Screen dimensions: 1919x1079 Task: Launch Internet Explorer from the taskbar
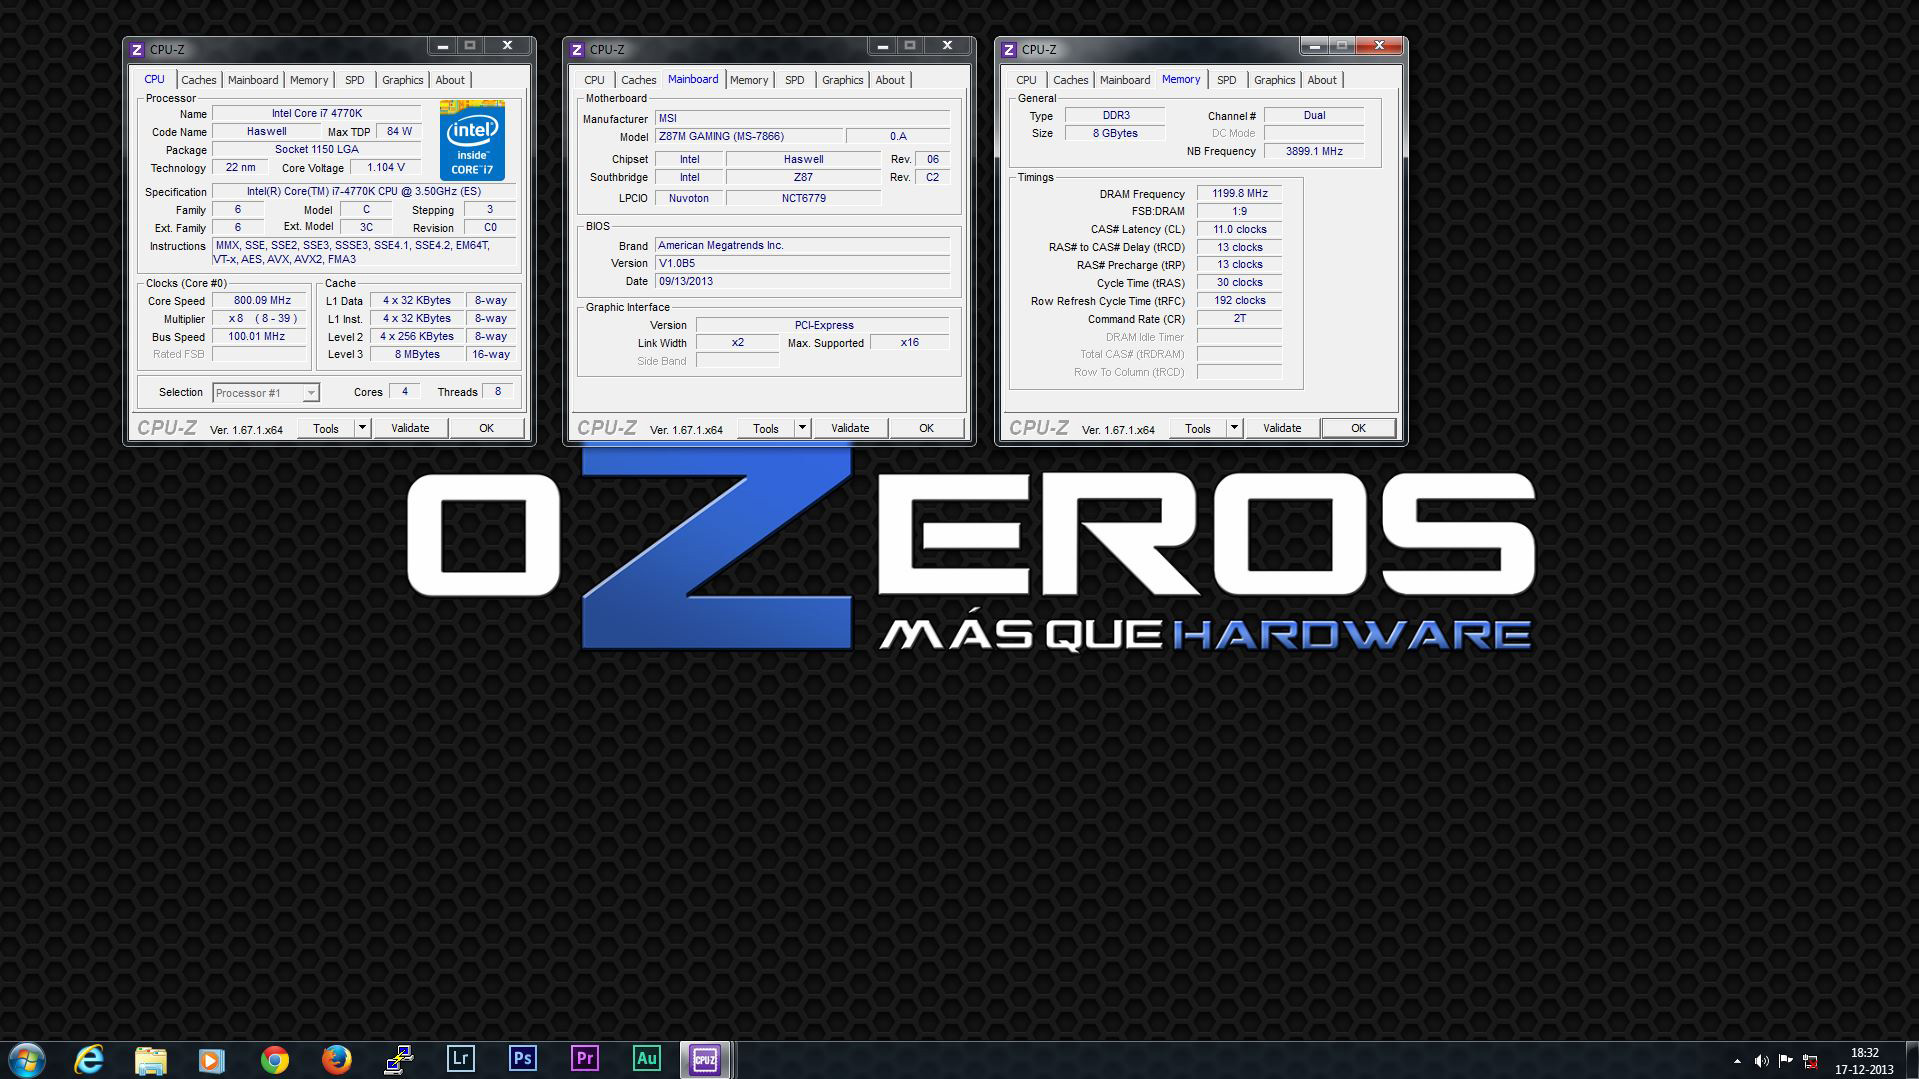[89, 1059]
